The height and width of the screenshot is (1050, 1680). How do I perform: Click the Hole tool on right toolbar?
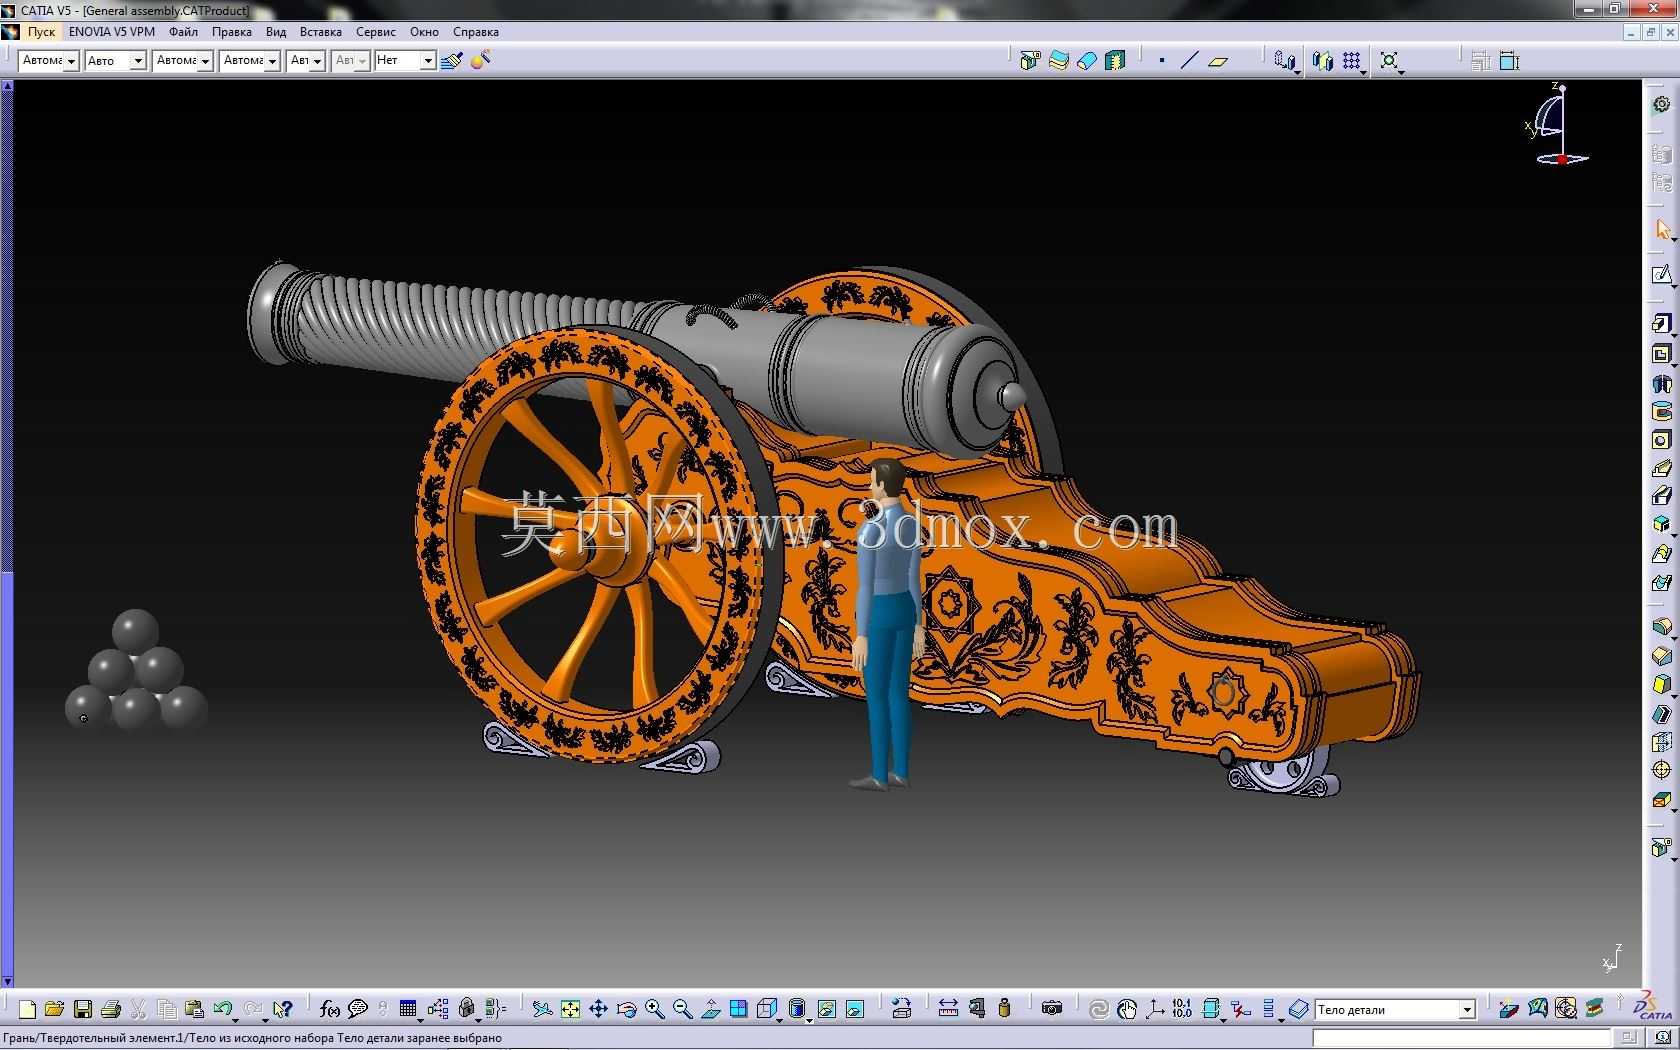click(1662, 440)
